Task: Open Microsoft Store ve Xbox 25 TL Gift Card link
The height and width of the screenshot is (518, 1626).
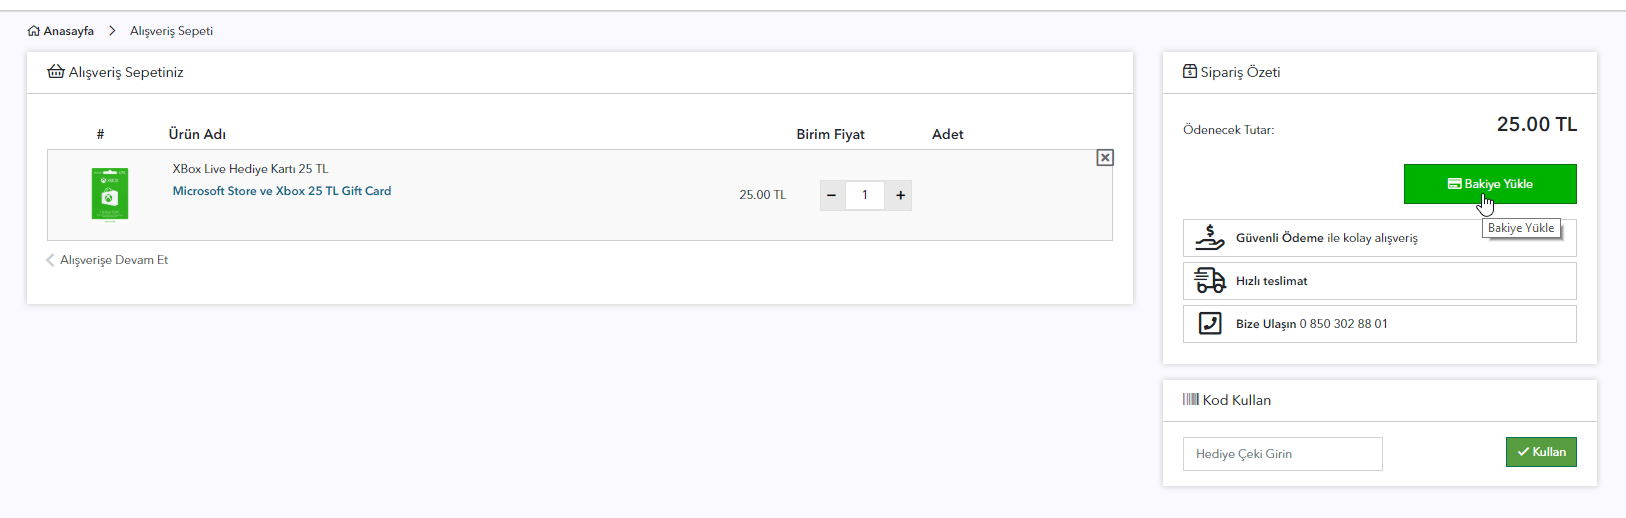Action: click(x=282, y=191)
